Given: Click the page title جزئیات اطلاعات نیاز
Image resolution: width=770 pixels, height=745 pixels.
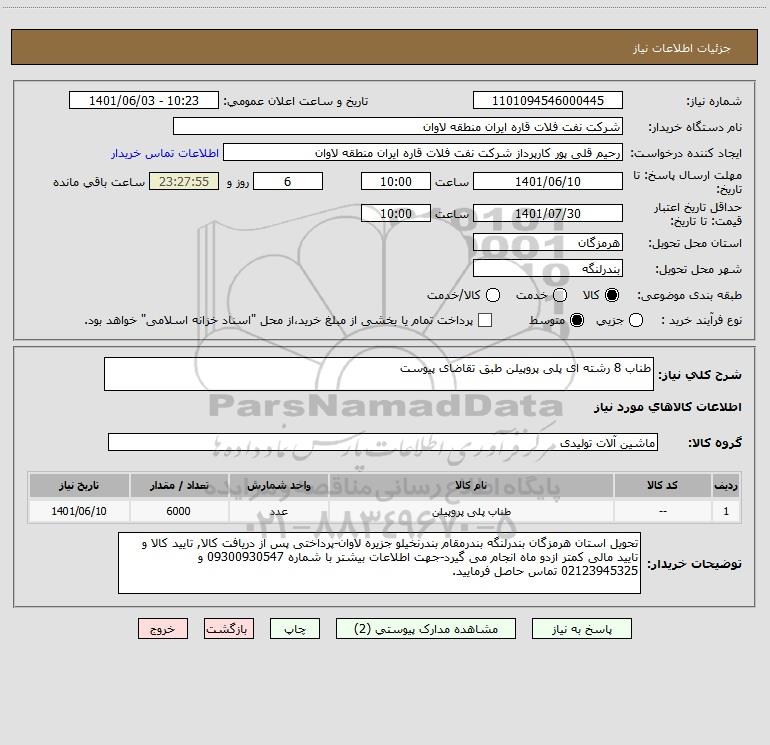Looking at the screenshot, I should click(682, 48).
